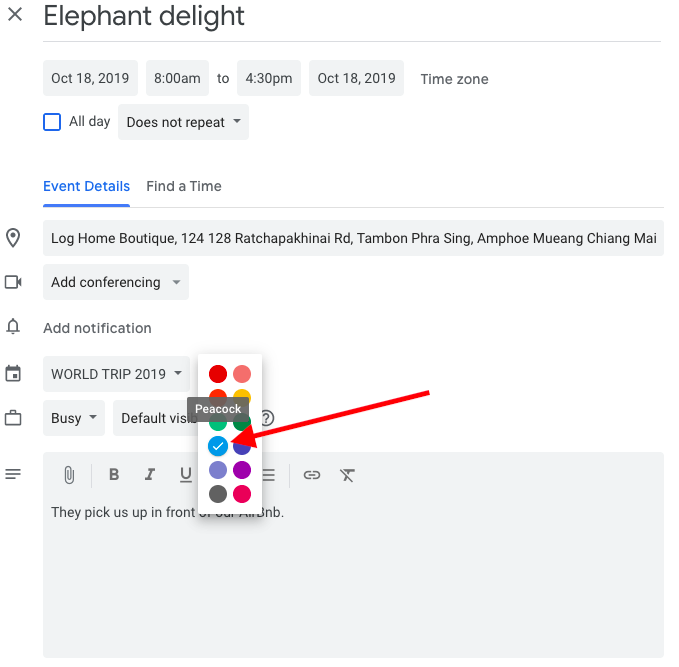Expand the Add conferencing dropdown

pos(115,282)
